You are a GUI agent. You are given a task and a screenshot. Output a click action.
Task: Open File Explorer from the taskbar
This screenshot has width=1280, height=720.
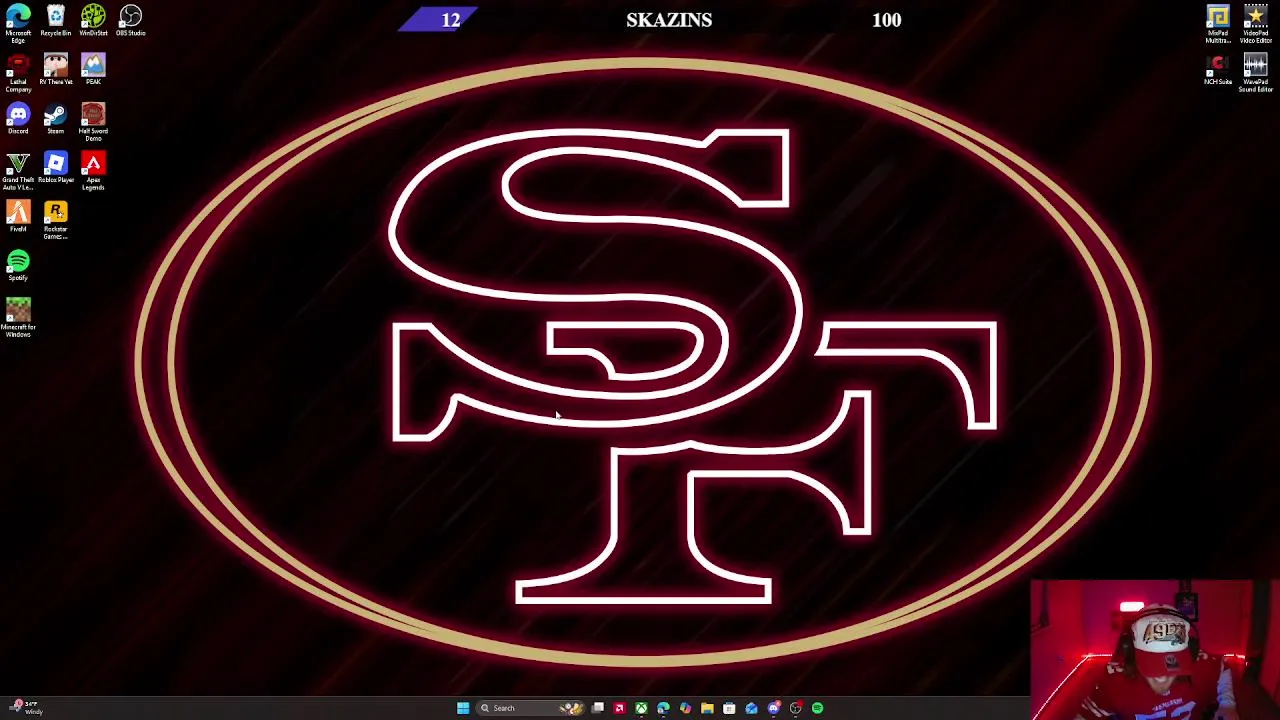[x=707, y=708]
